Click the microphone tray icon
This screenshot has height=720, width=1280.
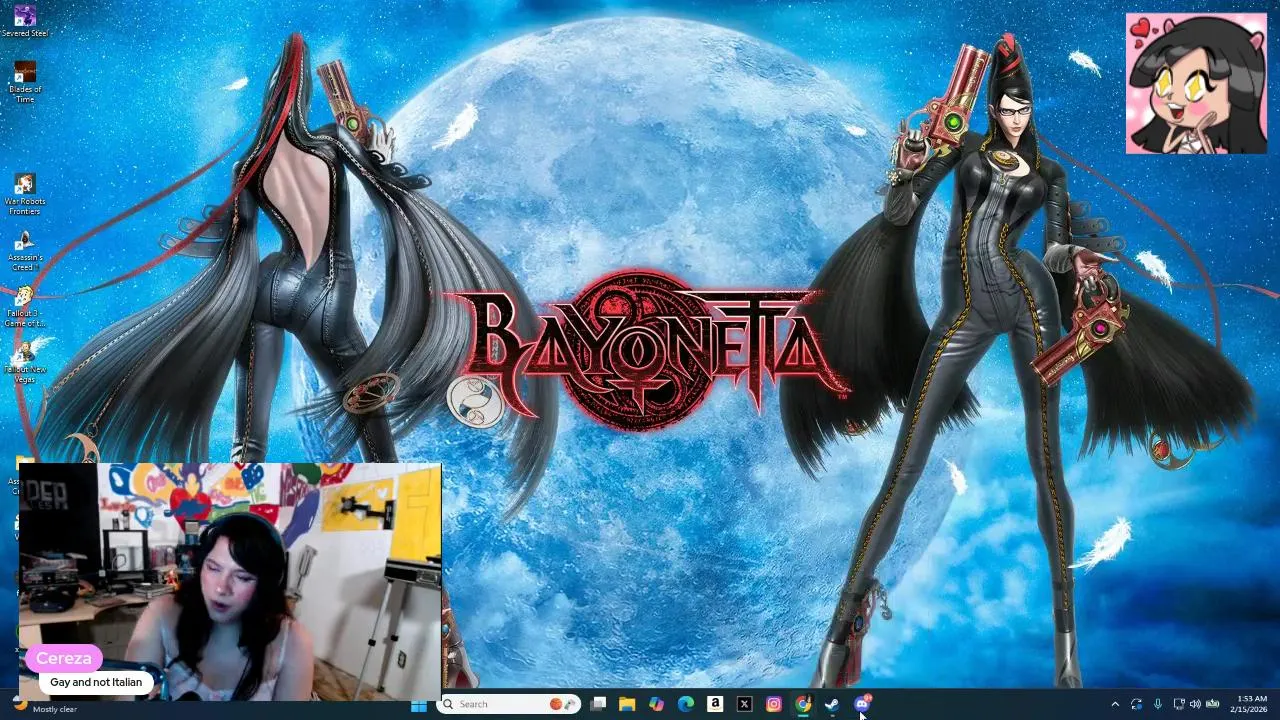point(1158,704)
